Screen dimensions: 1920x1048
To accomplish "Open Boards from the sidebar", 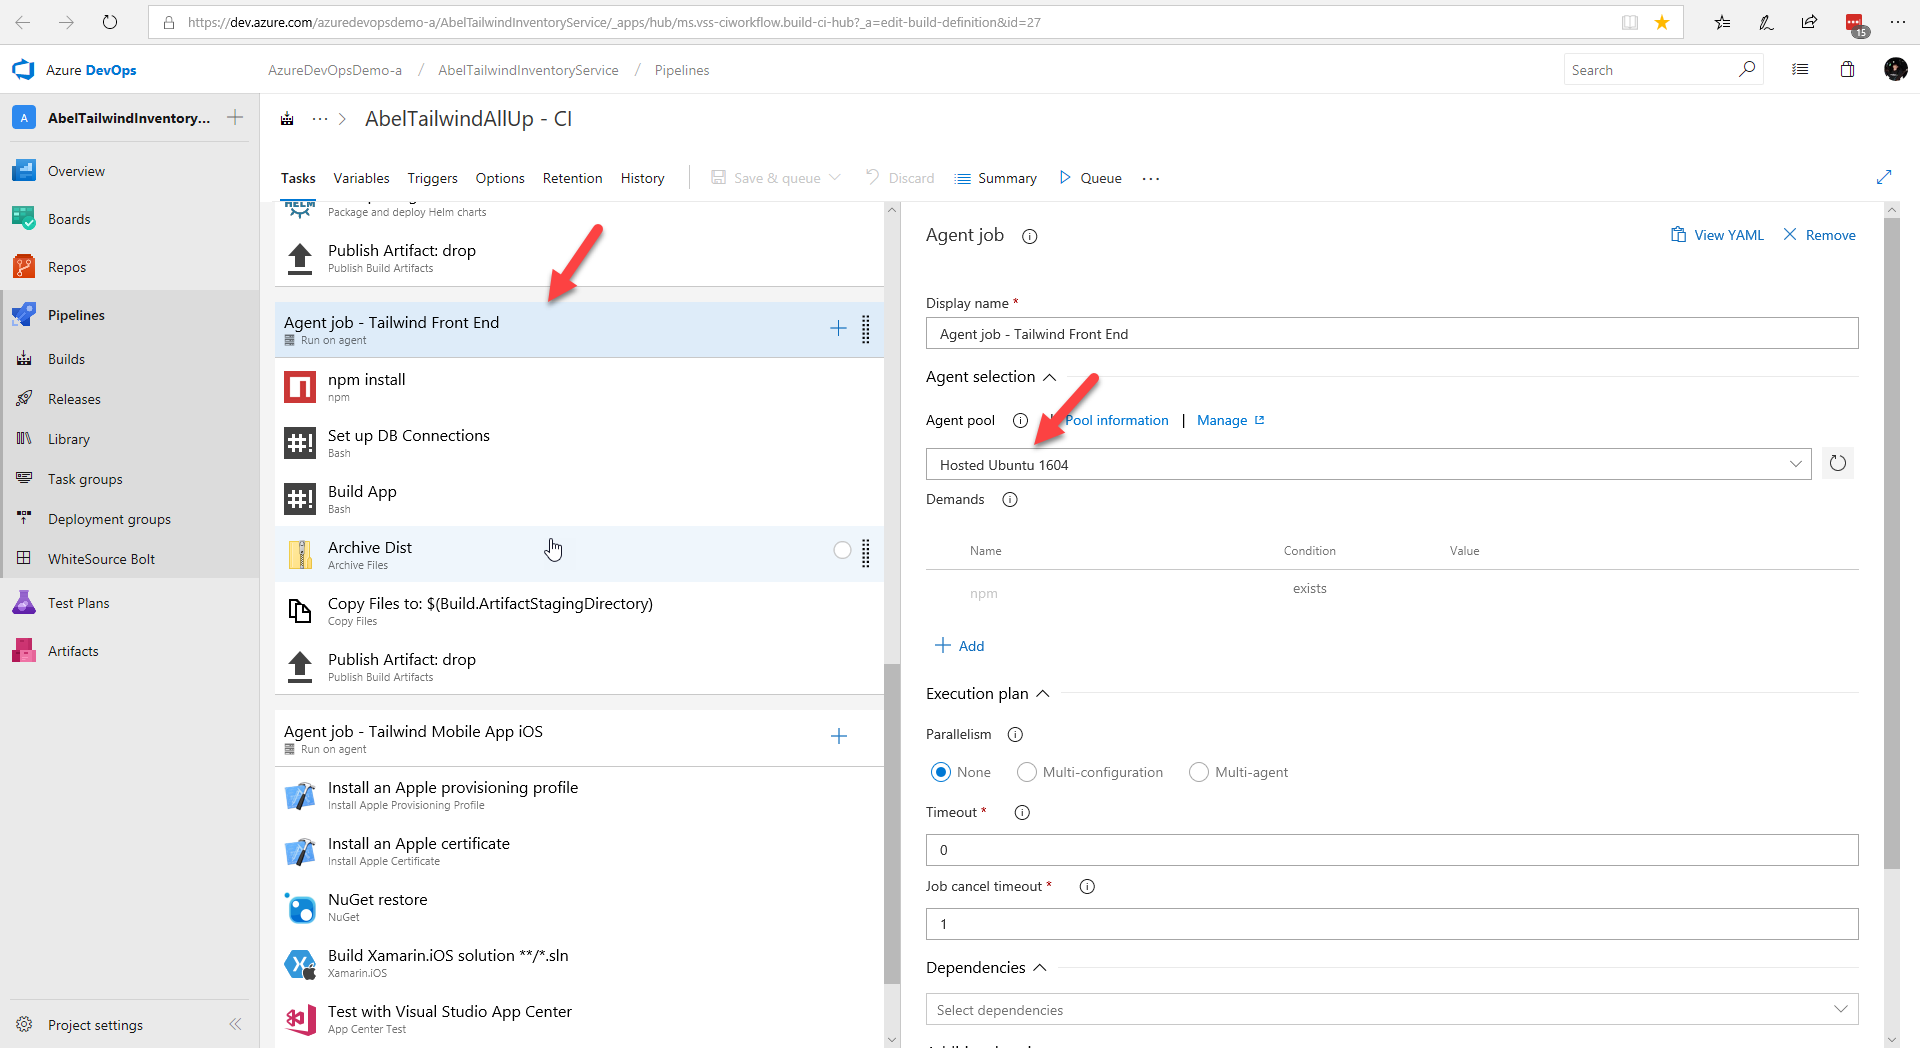I will click(69, 219).
